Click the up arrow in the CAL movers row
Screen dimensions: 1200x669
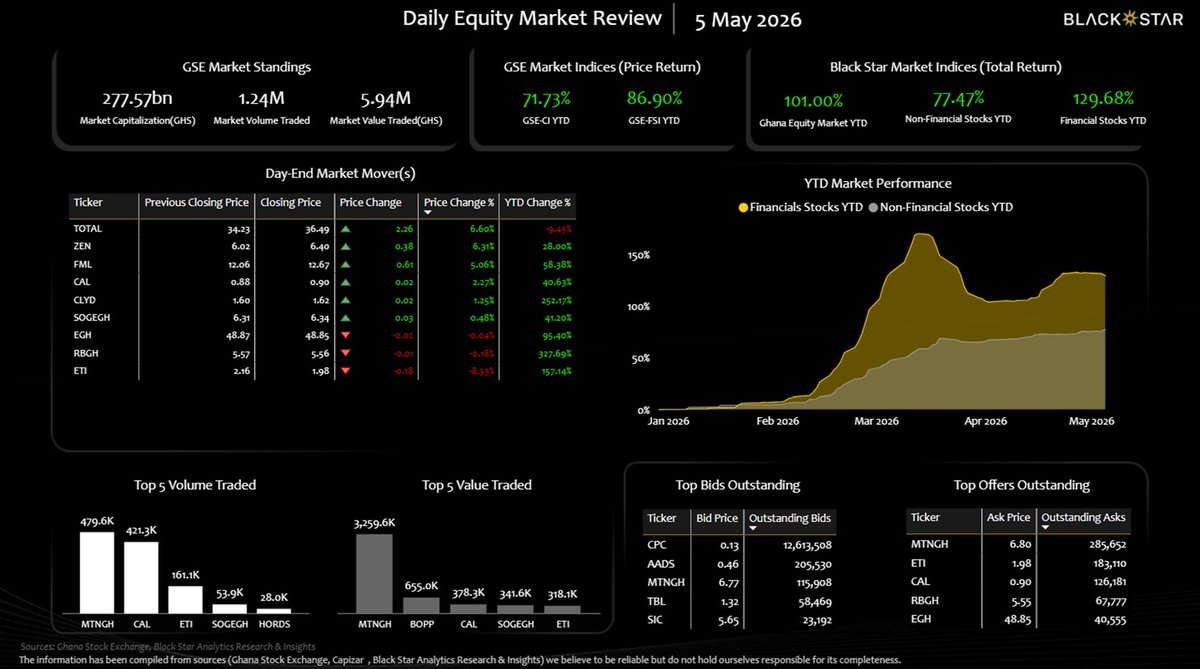[345, 281]
